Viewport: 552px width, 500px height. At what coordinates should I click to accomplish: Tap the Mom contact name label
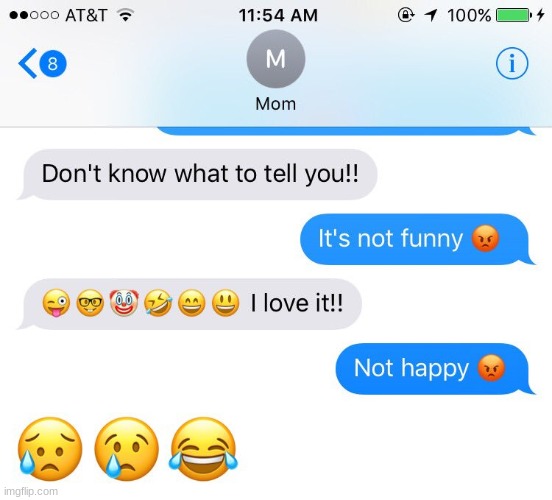[x=276, y=104]
